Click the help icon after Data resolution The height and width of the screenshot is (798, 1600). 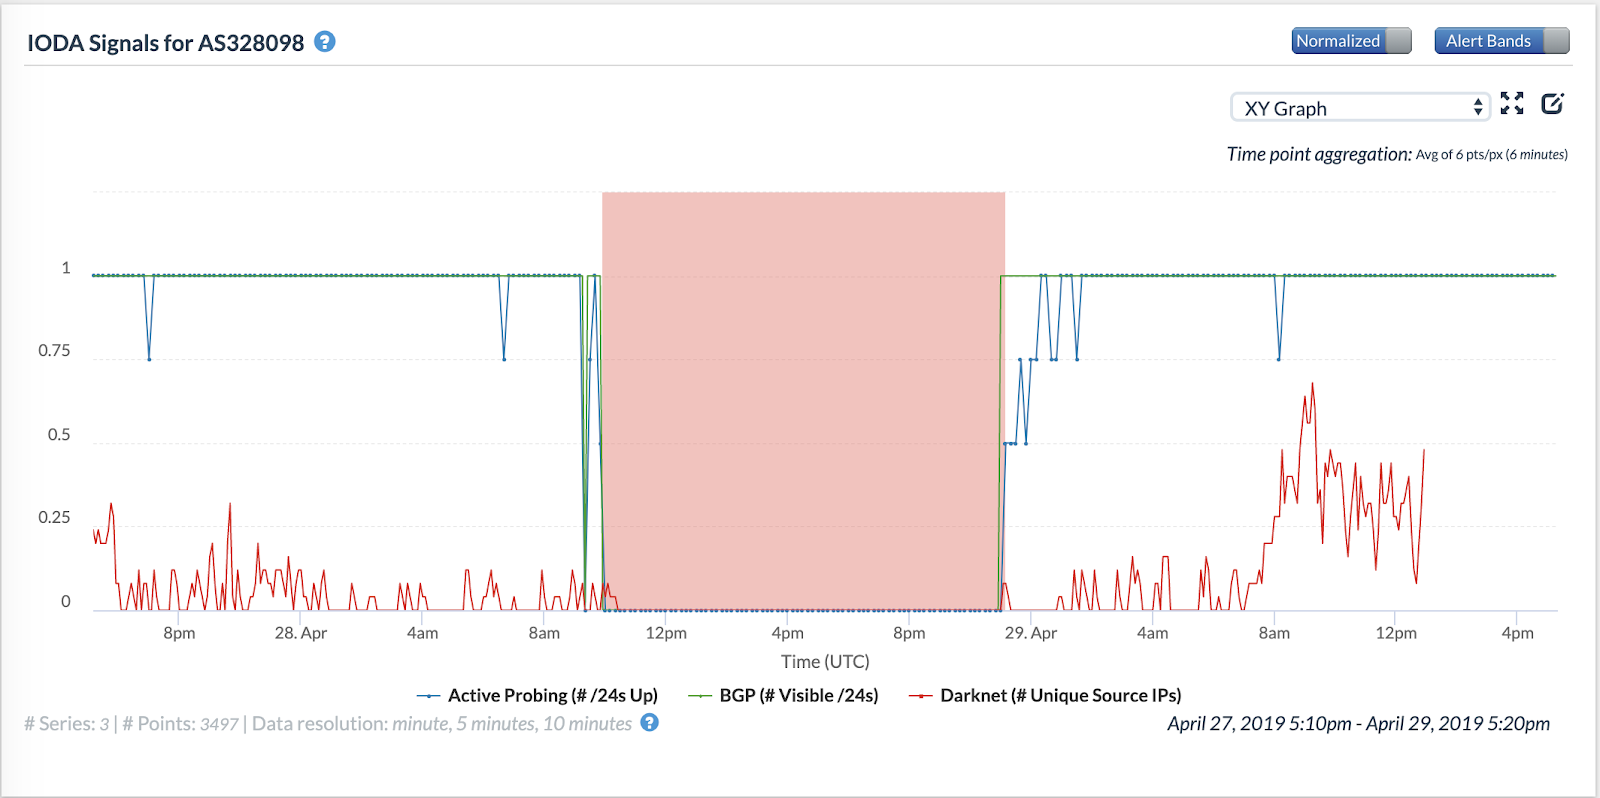point(650,722)
